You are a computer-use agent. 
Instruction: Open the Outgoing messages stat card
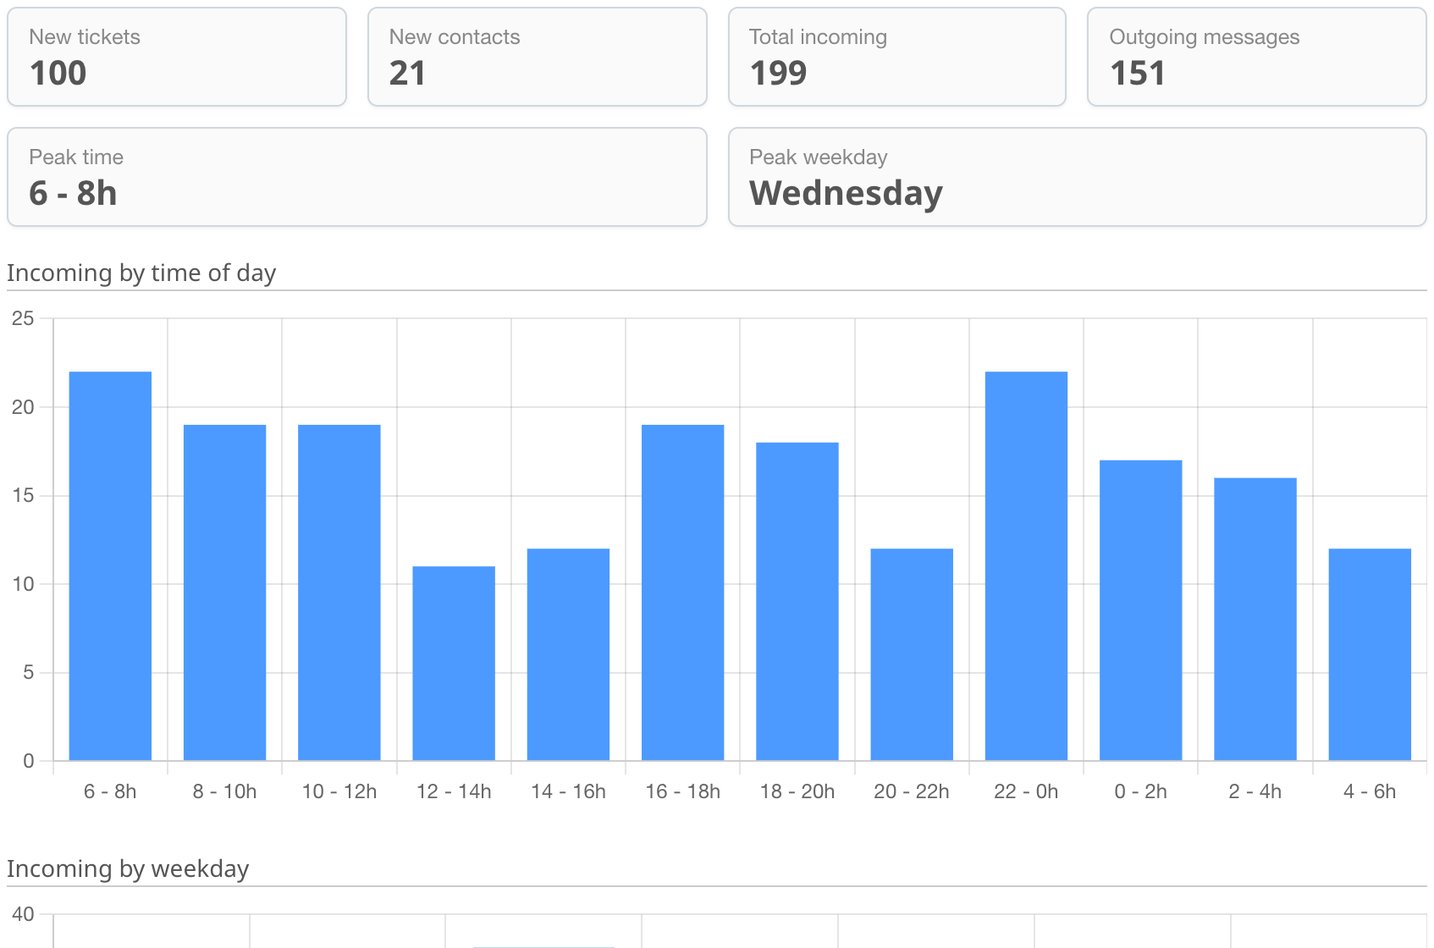(x=1257, y=57)
